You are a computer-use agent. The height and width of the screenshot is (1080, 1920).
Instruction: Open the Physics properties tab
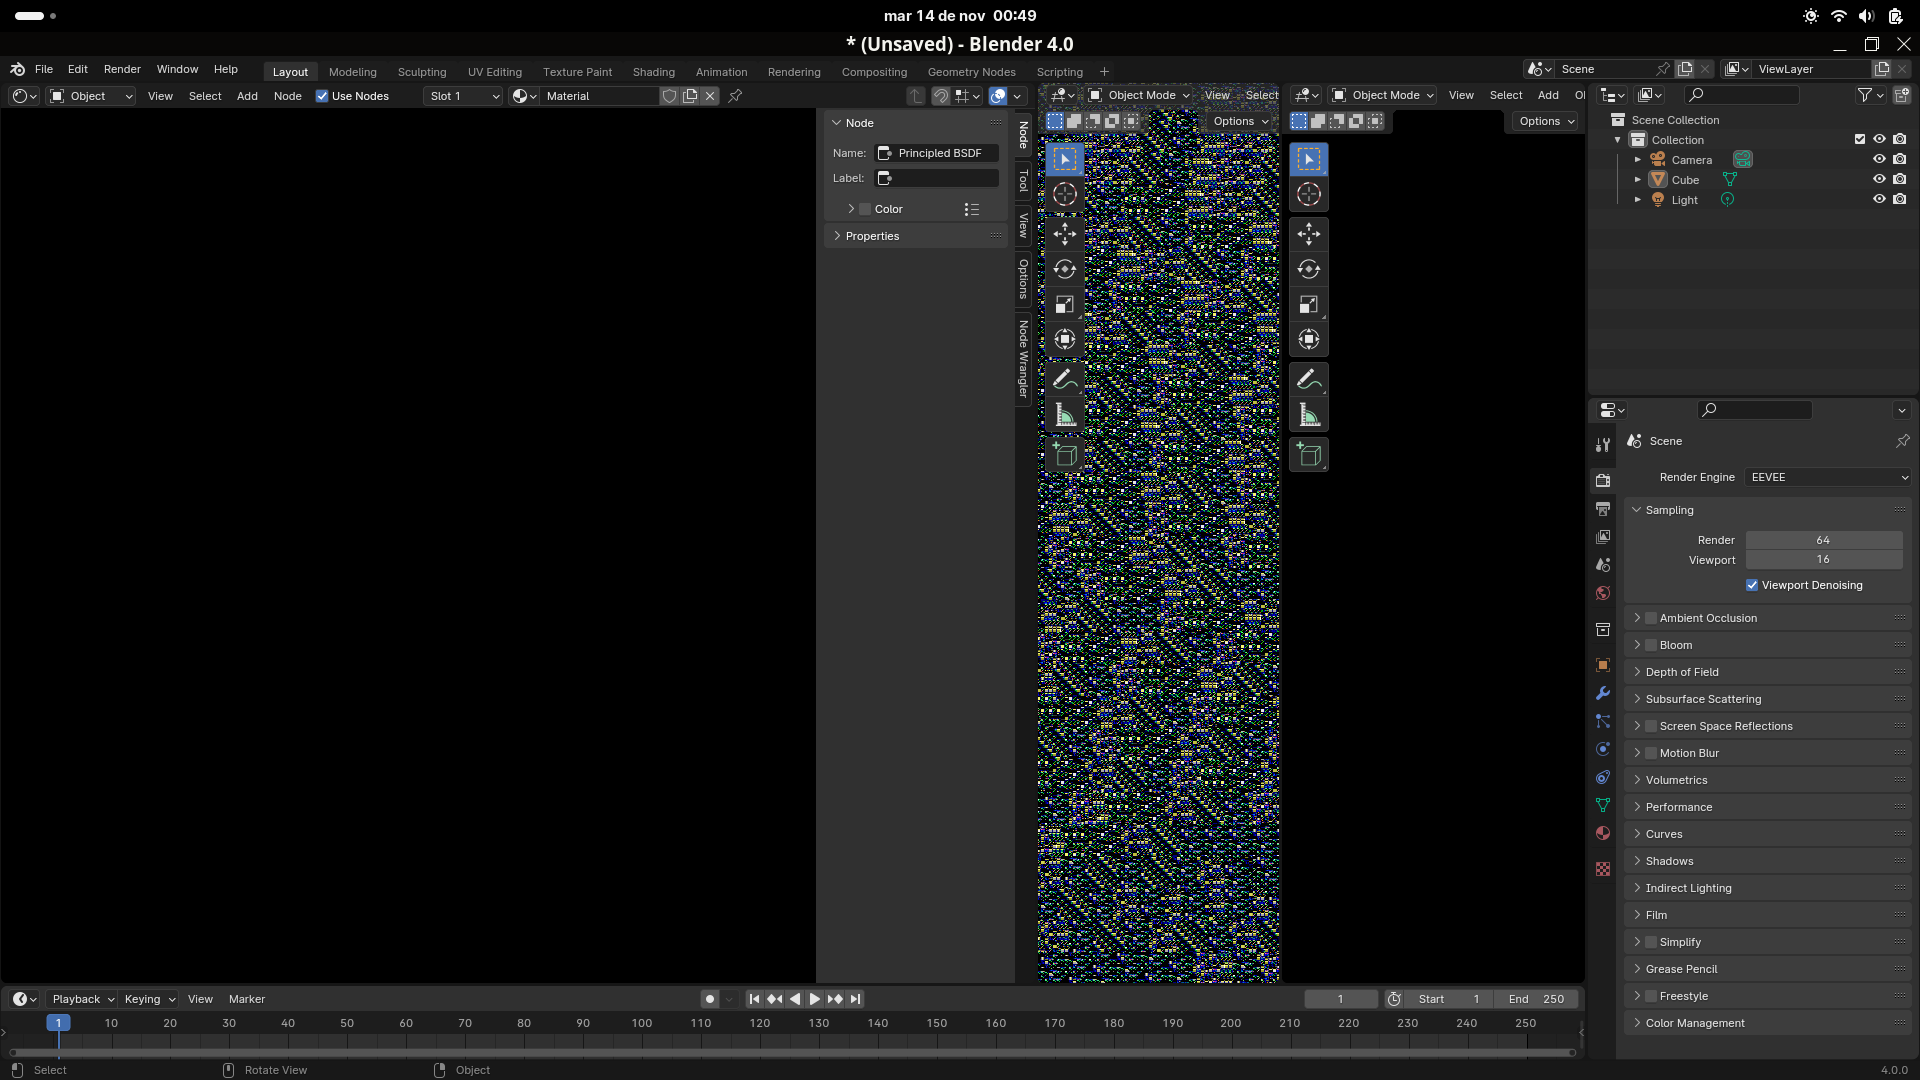(1603, 749)
